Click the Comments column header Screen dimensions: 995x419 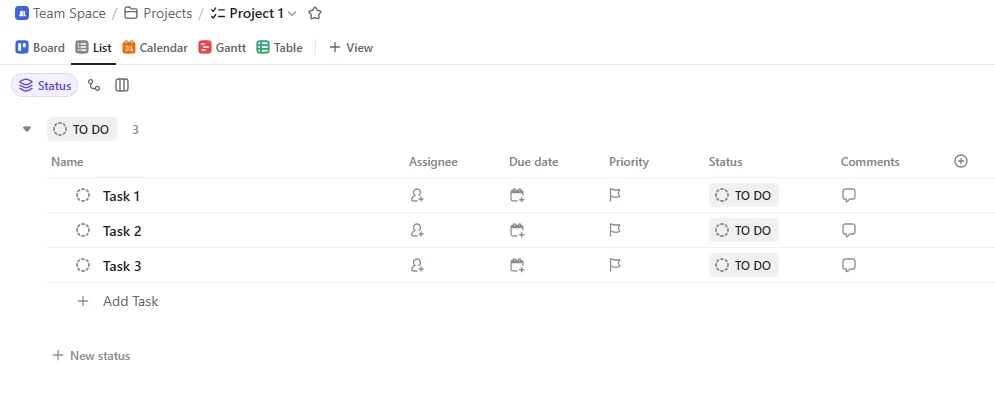click(870, 162)
